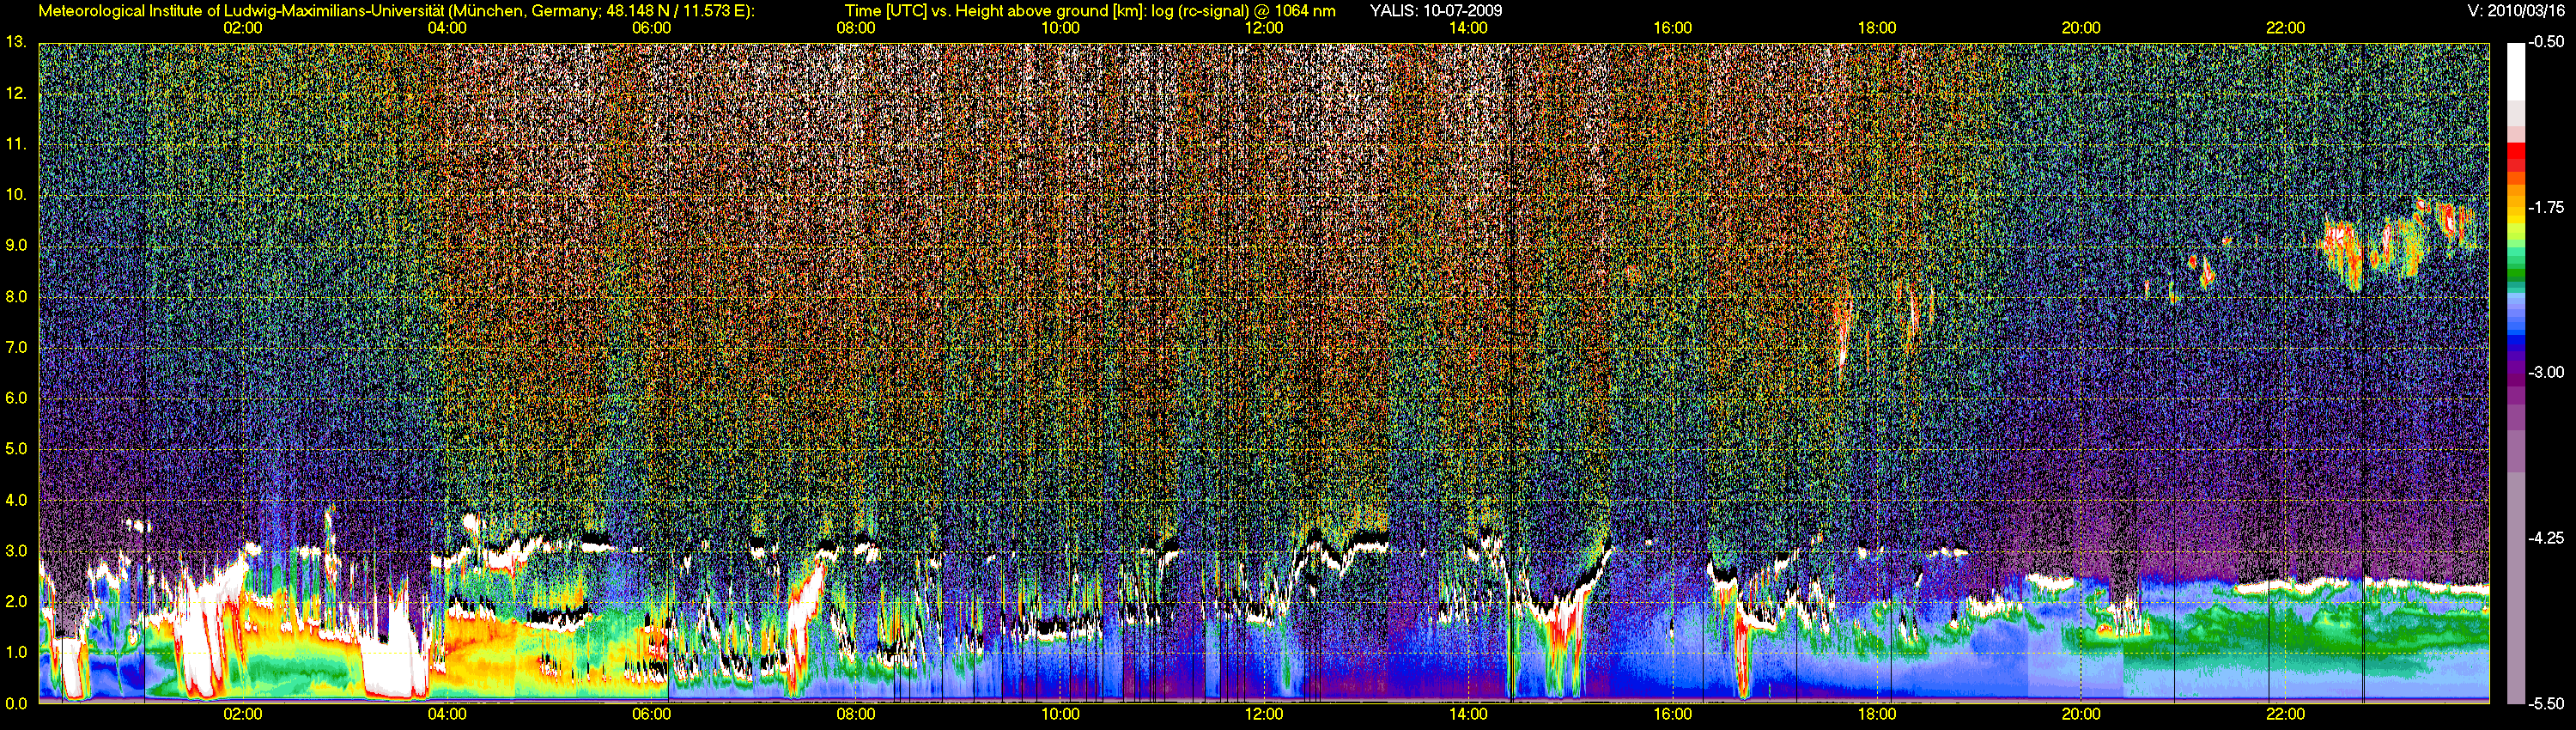2576x730 pixels.
Task: Click the 'V: 2010/03/16' version label
Action: coord(2516,11)
